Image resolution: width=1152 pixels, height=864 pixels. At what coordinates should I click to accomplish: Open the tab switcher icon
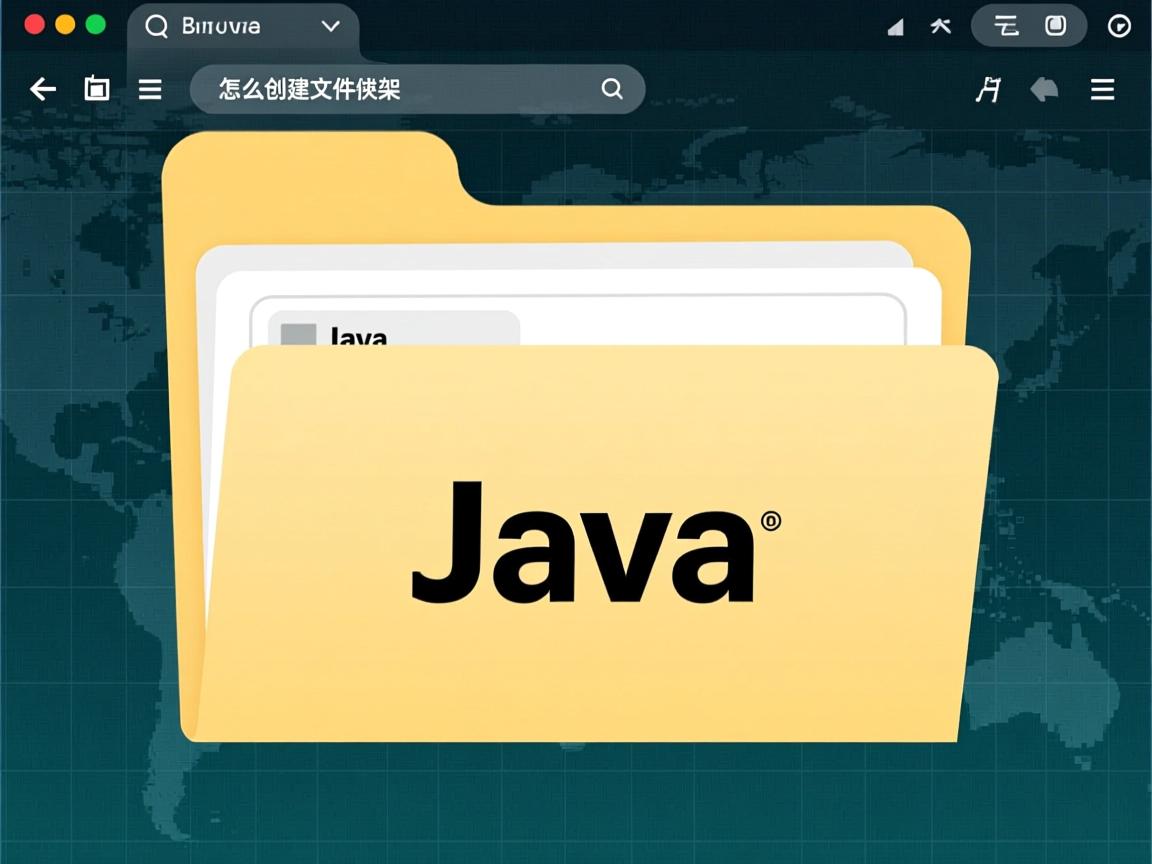[96, 89]
